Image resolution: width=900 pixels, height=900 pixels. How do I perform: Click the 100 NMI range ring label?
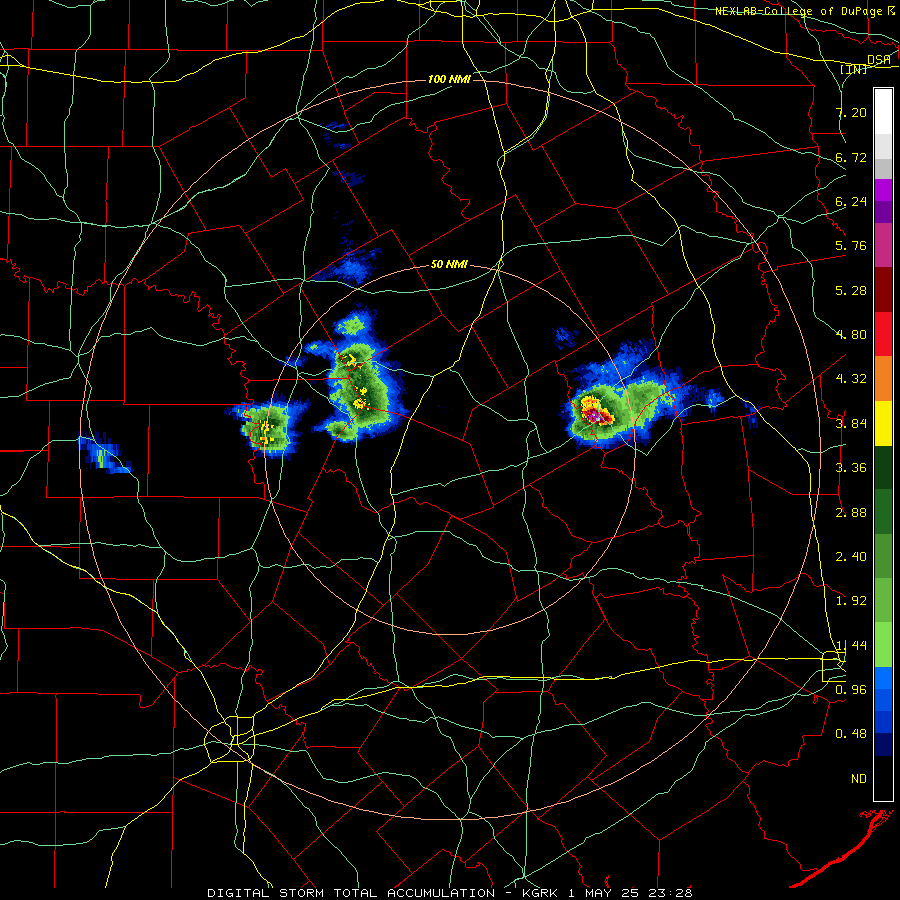point(449,79)
